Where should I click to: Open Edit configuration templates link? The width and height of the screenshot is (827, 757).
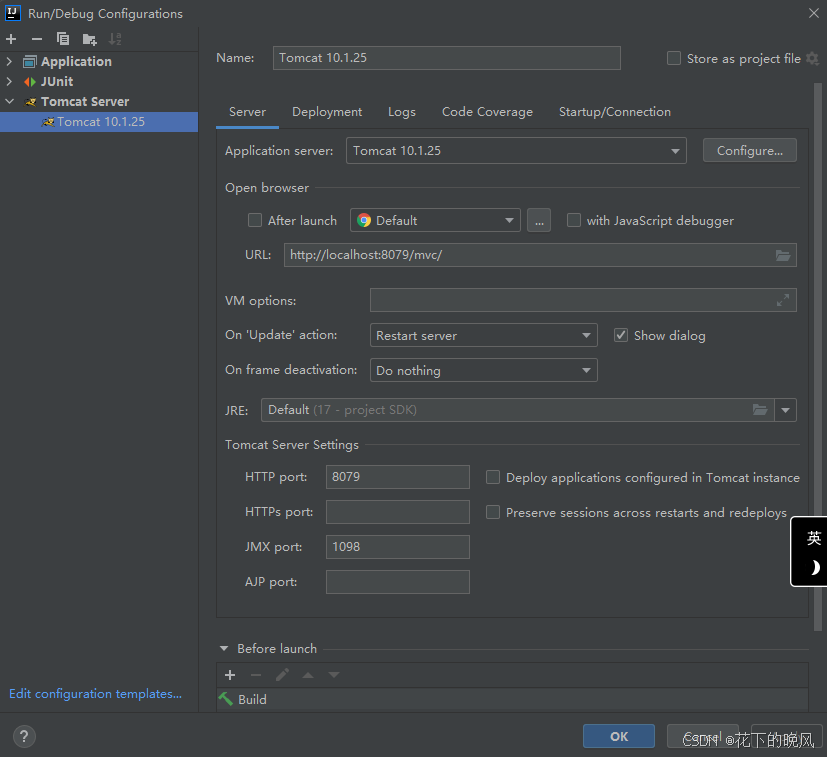[95, 694]
